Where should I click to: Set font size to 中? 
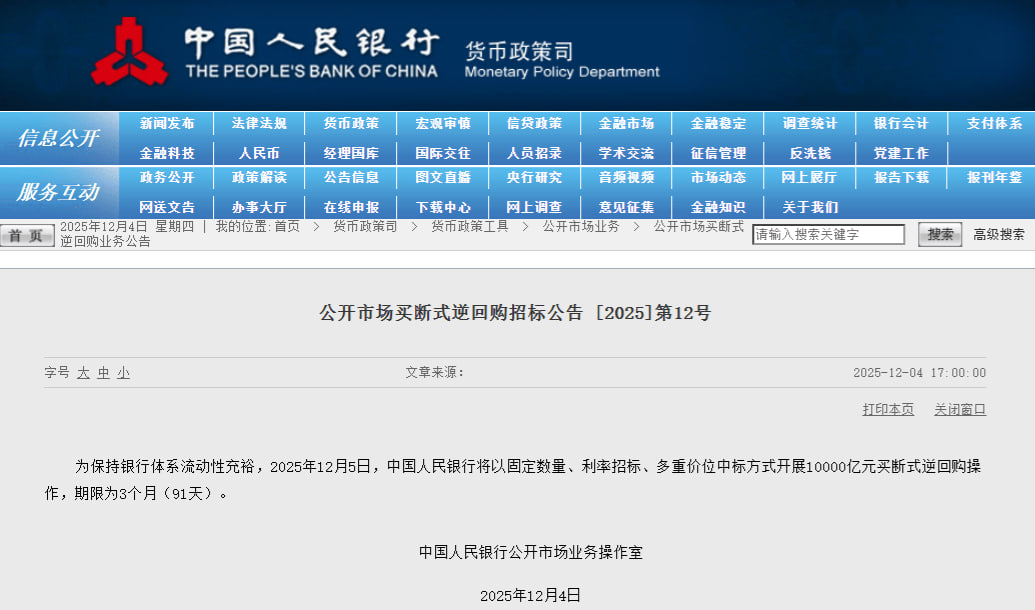click(x=104, y=373)
